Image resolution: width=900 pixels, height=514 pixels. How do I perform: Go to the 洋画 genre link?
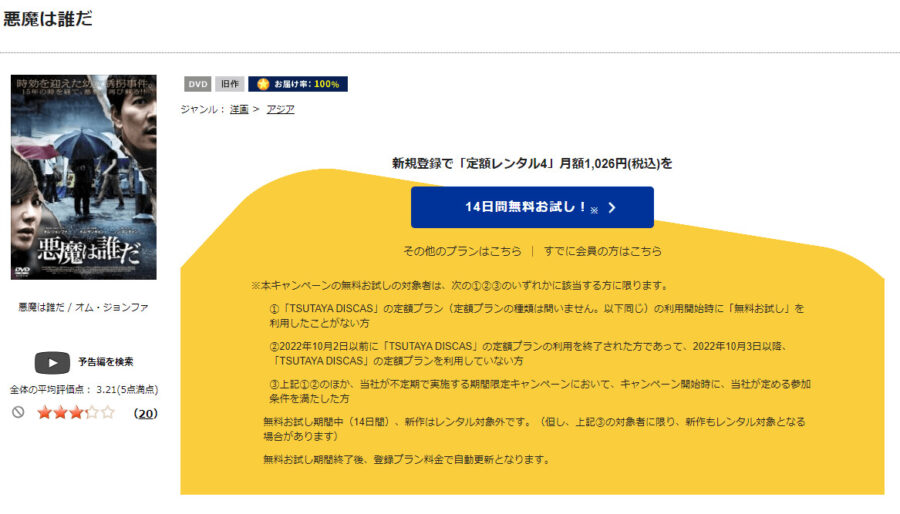[239, 109]
